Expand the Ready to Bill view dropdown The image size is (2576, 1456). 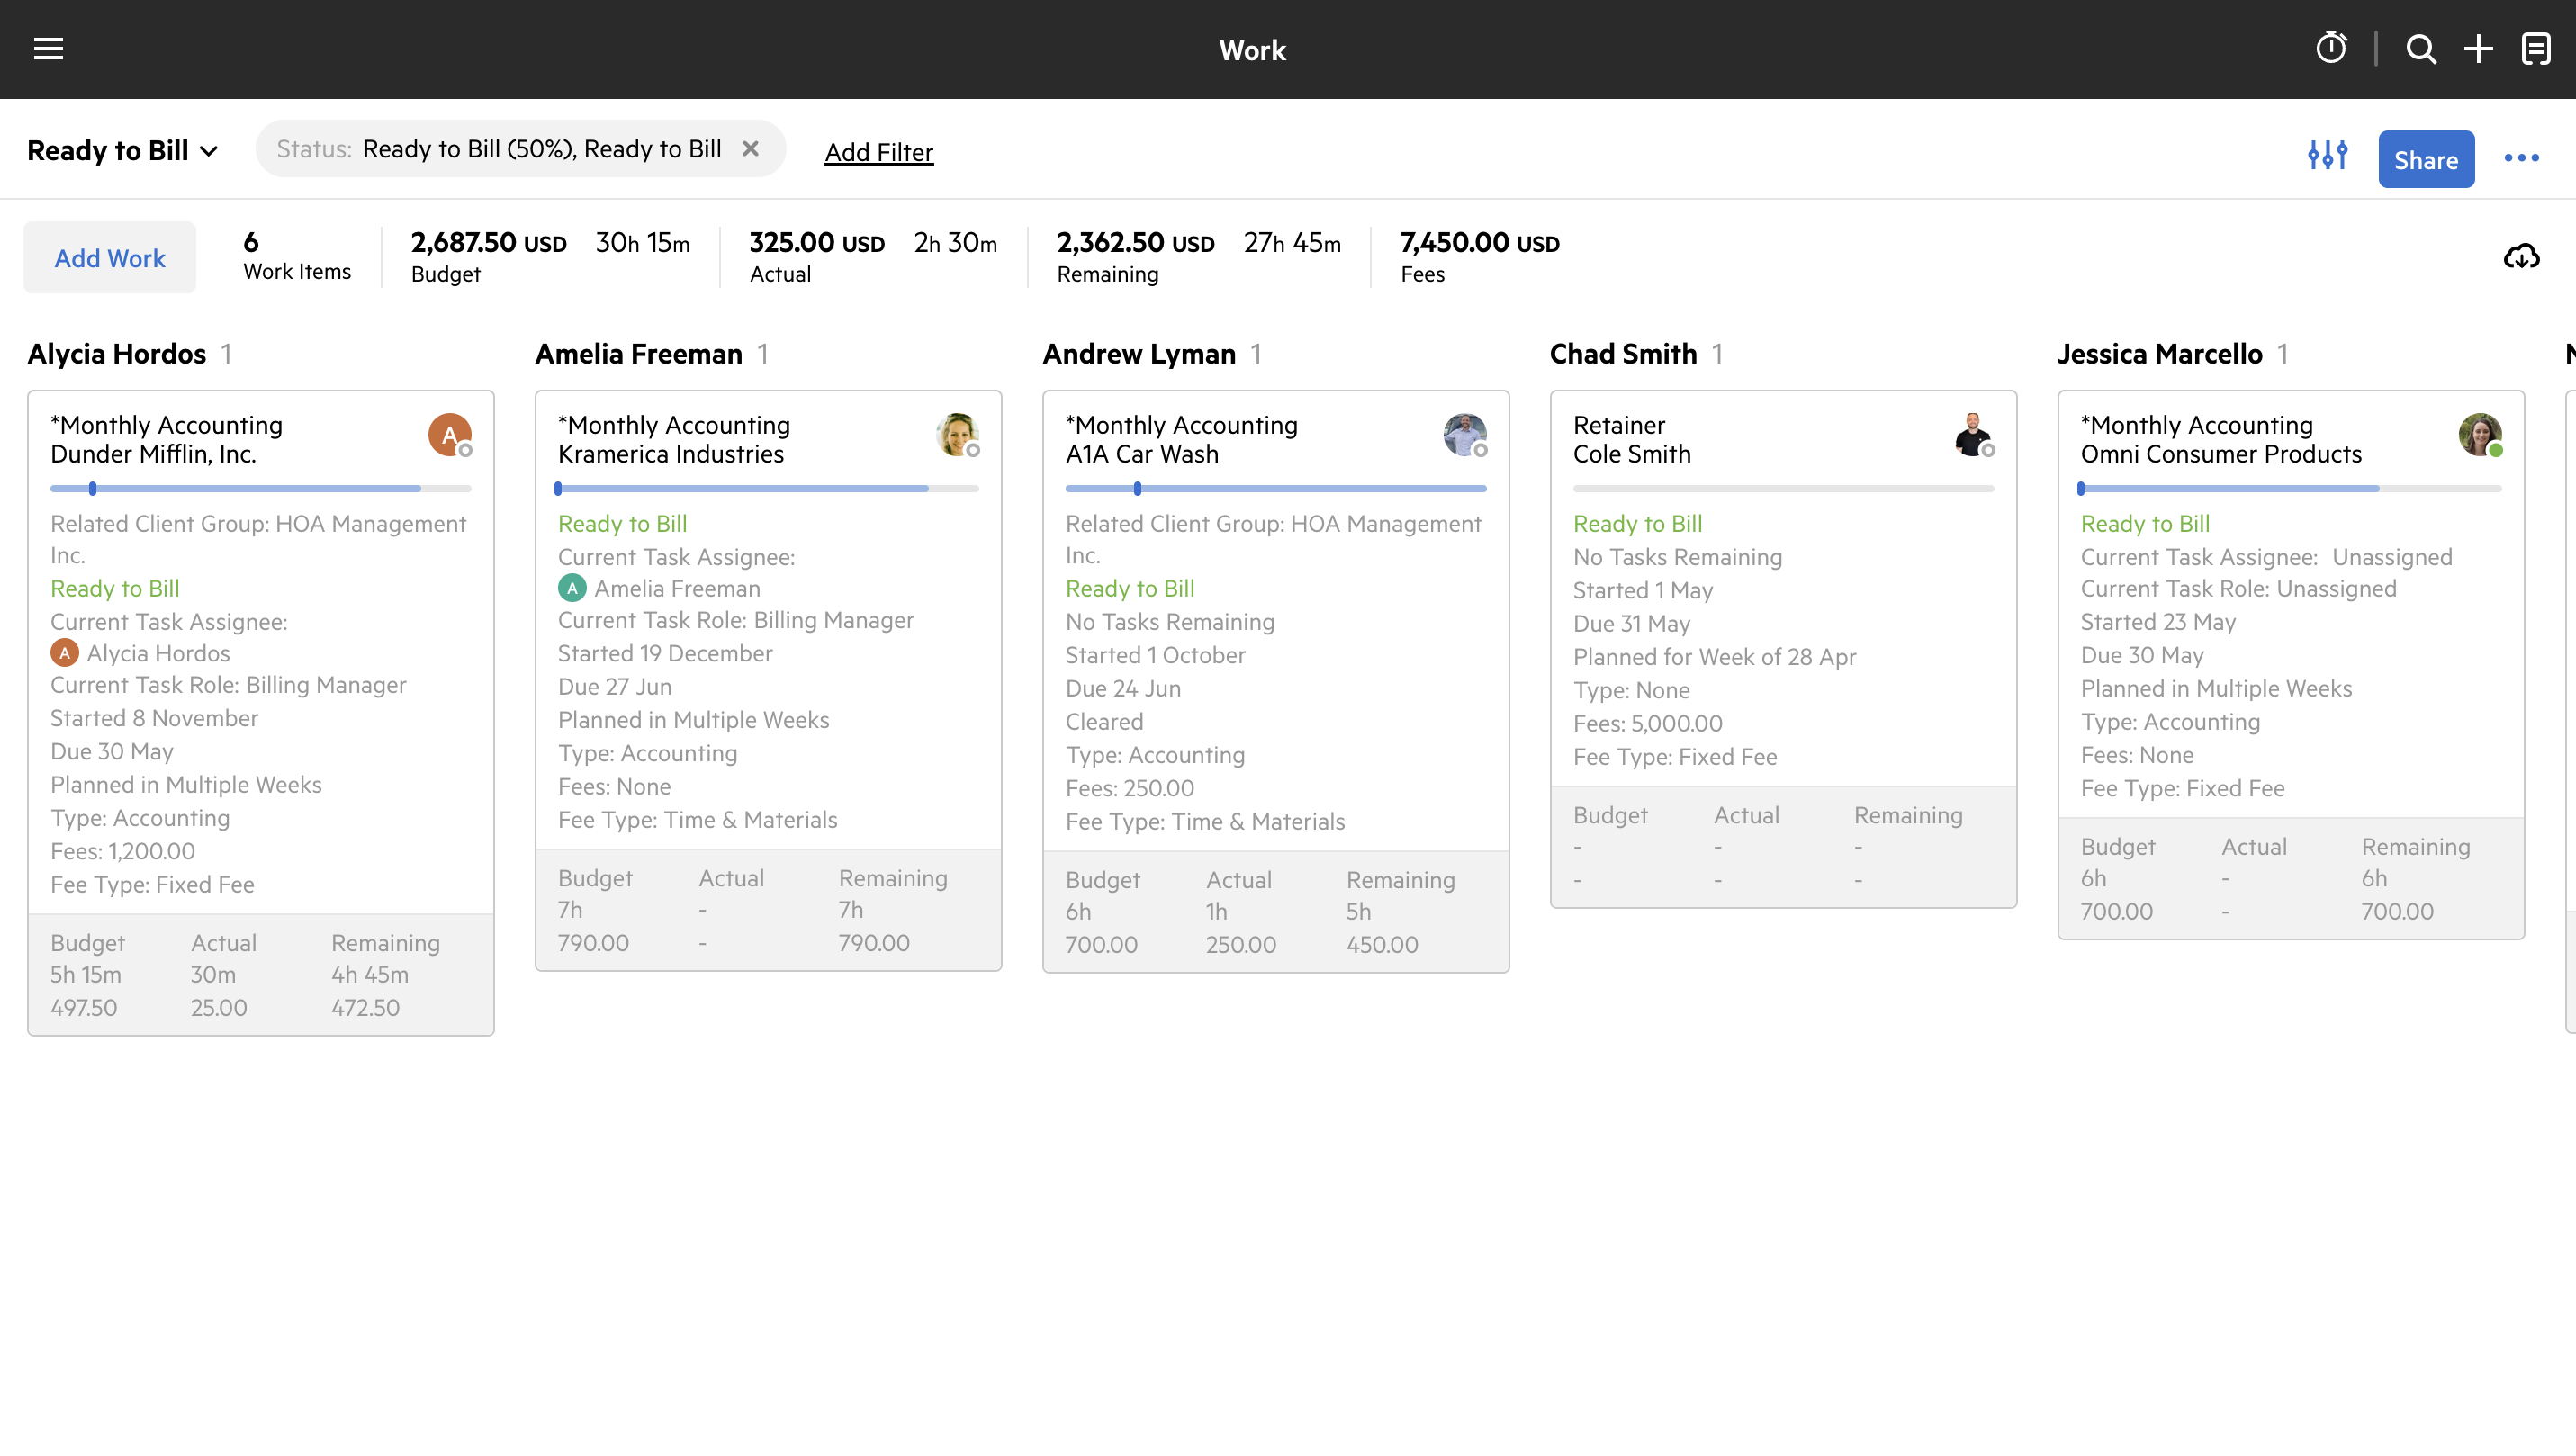(x=122, y=151)
